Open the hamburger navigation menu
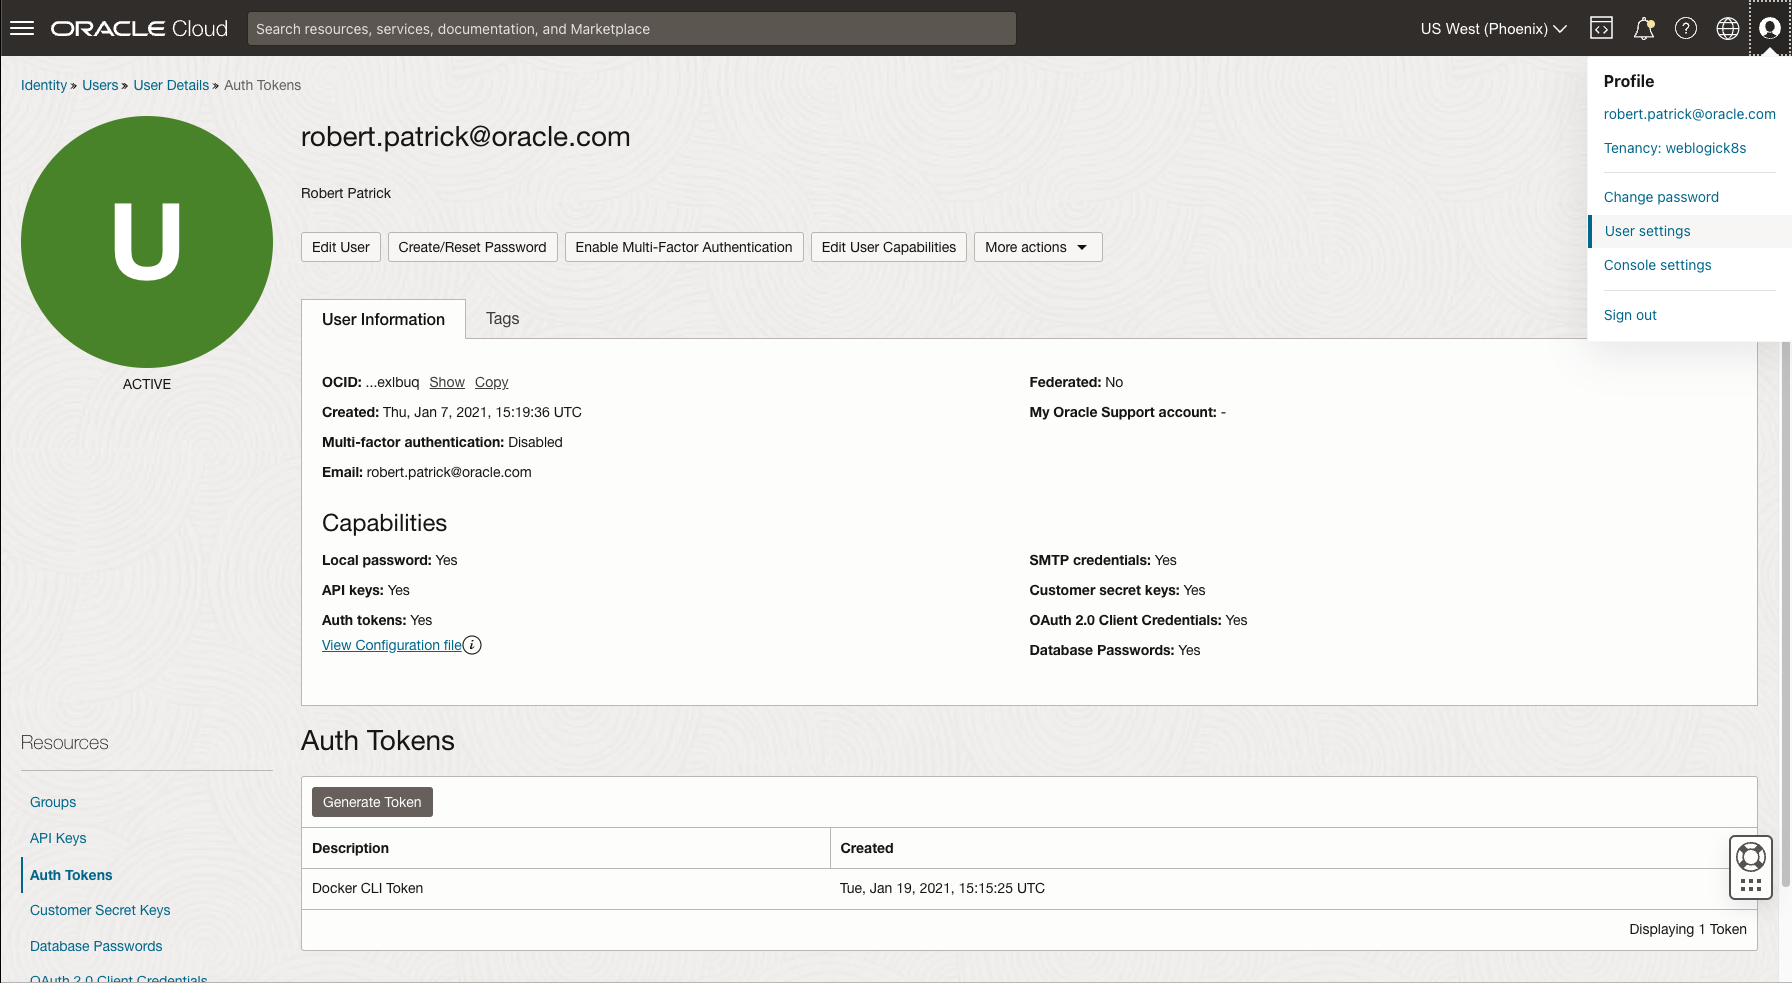 click(22, 28)
